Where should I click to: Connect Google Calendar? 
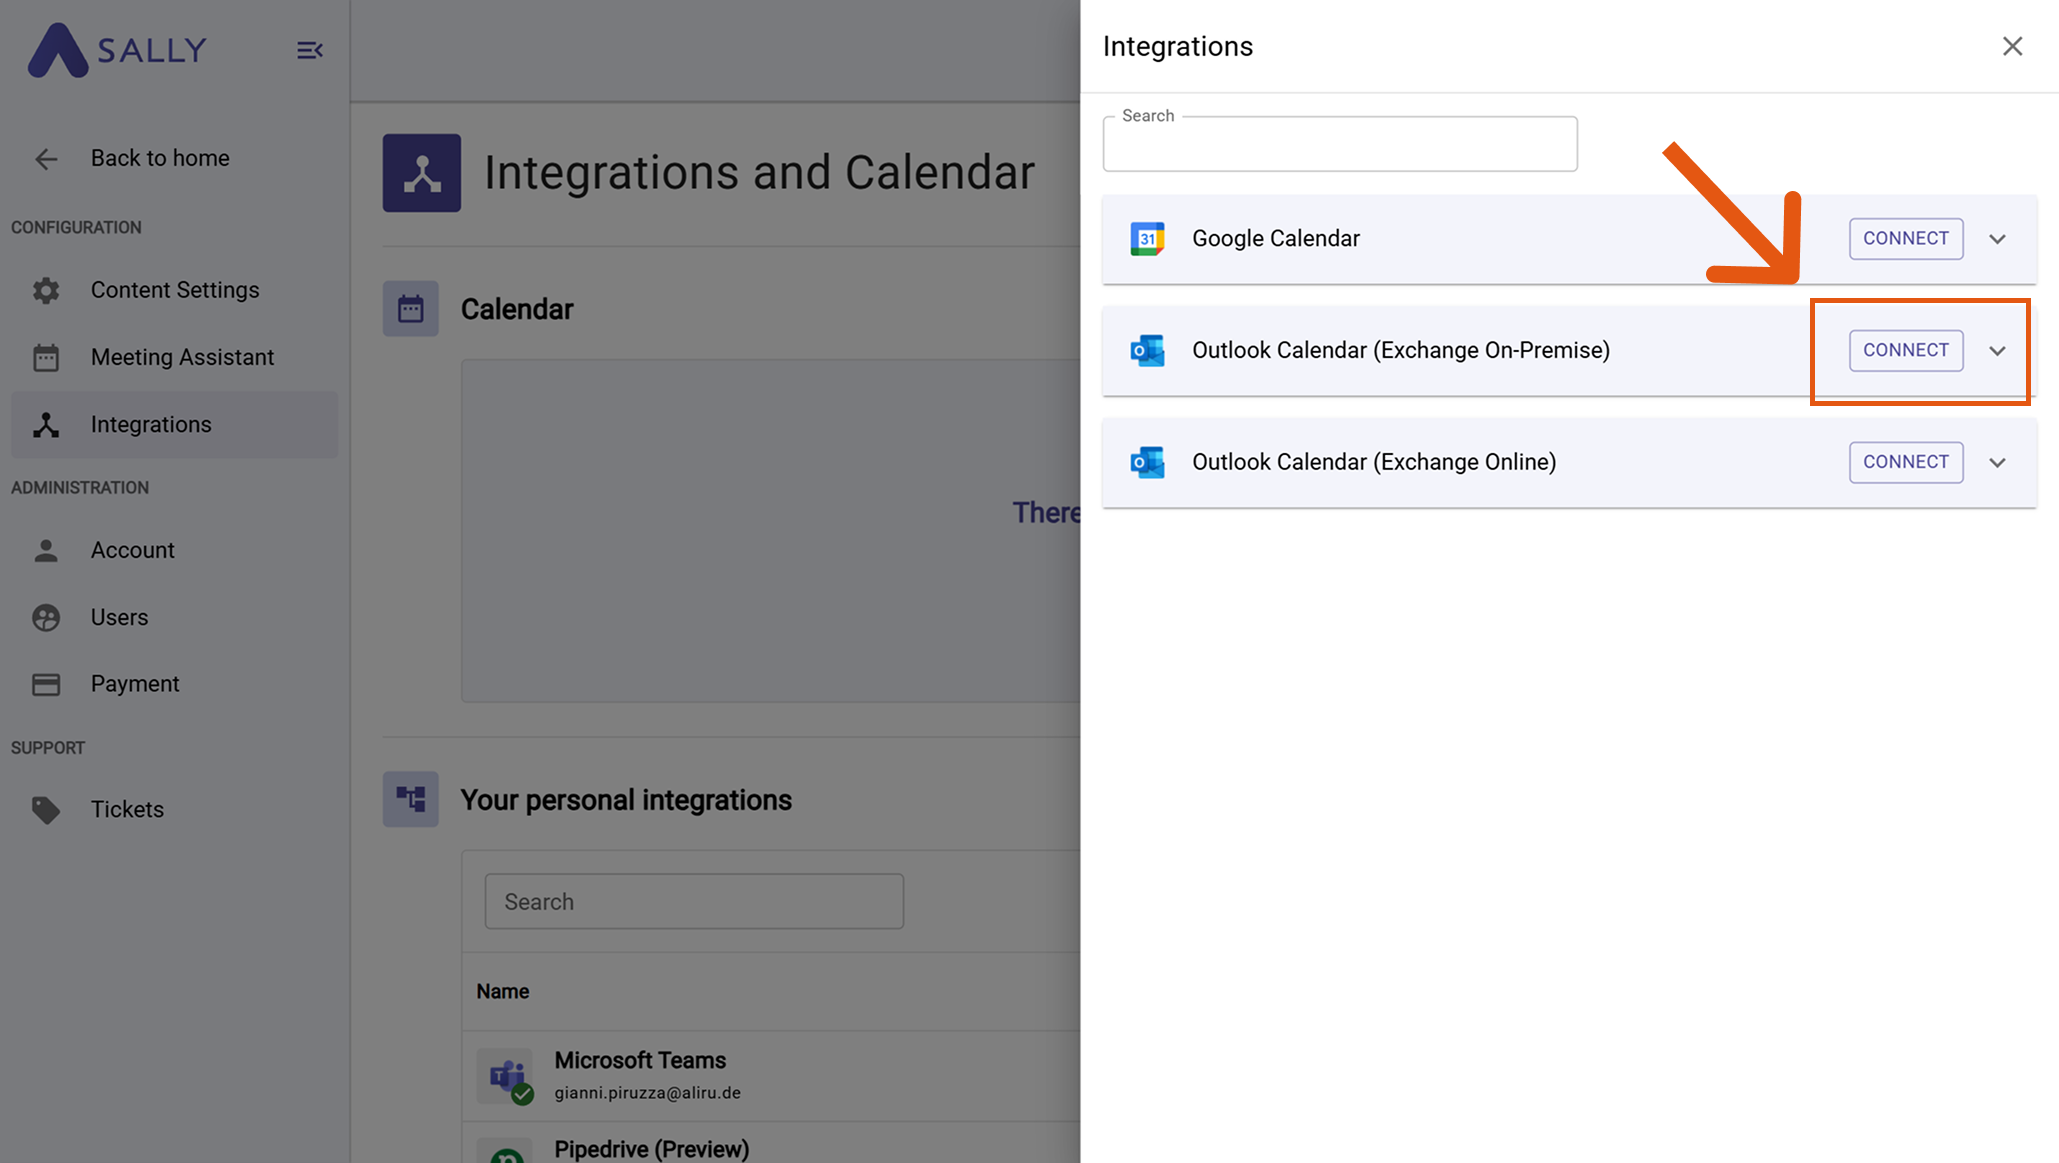(x=1906, y=239)
